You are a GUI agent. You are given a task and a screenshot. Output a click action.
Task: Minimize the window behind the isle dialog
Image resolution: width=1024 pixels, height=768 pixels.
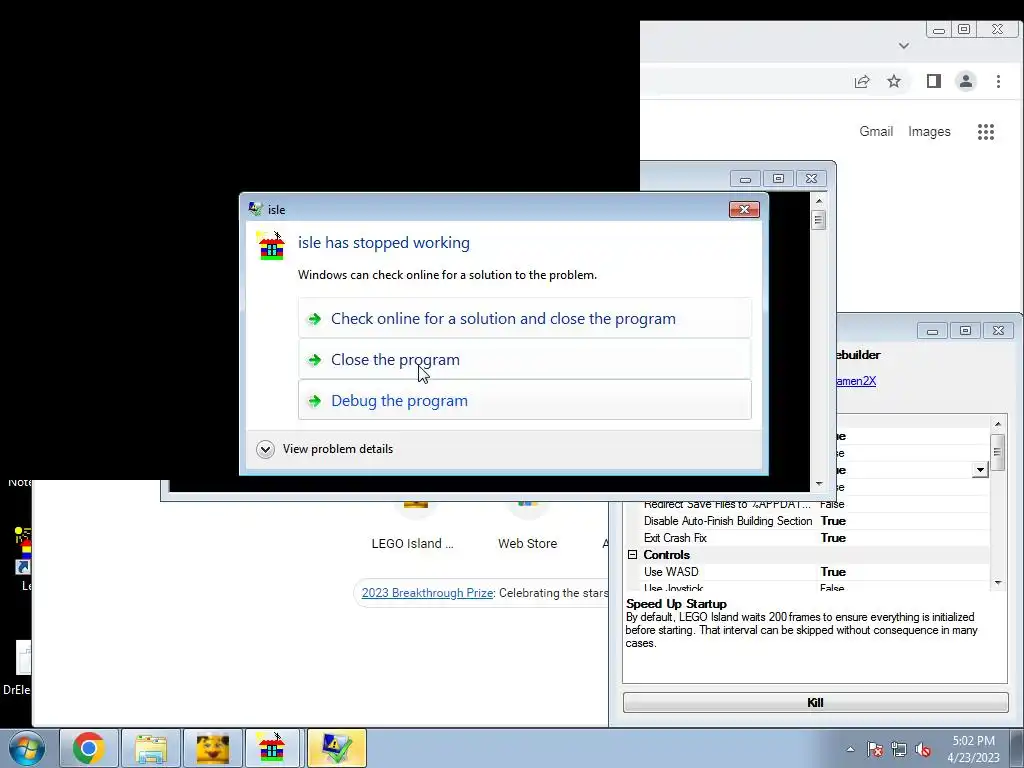[745, 179]
